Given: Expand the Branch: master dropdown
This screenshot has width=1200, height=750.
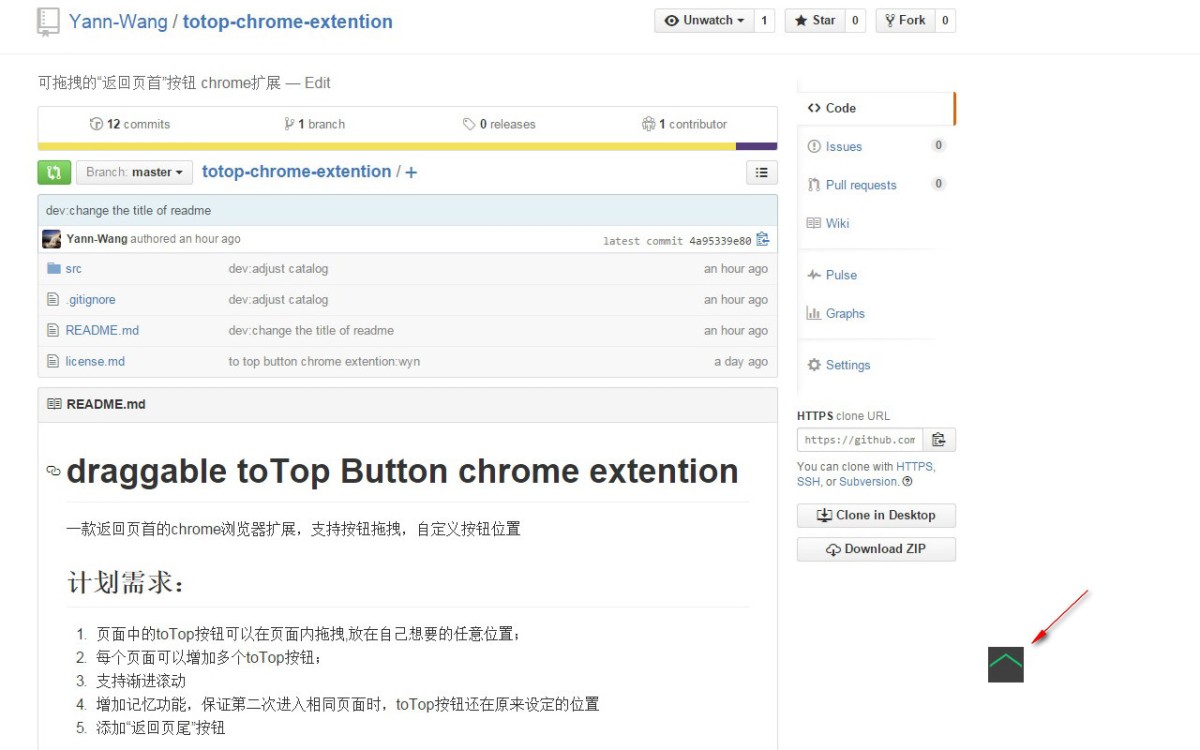Looking at the screenshot, I should pyautogui.click(x=134, y=172).
